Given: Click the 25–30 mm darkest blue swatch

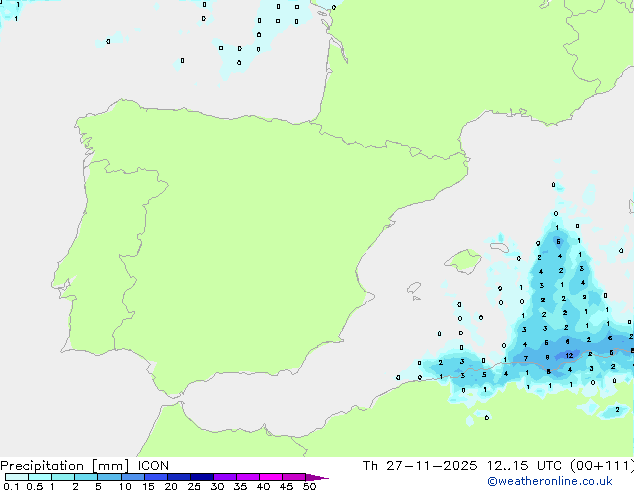Looking at the screenshot, I should click(202, 477).
